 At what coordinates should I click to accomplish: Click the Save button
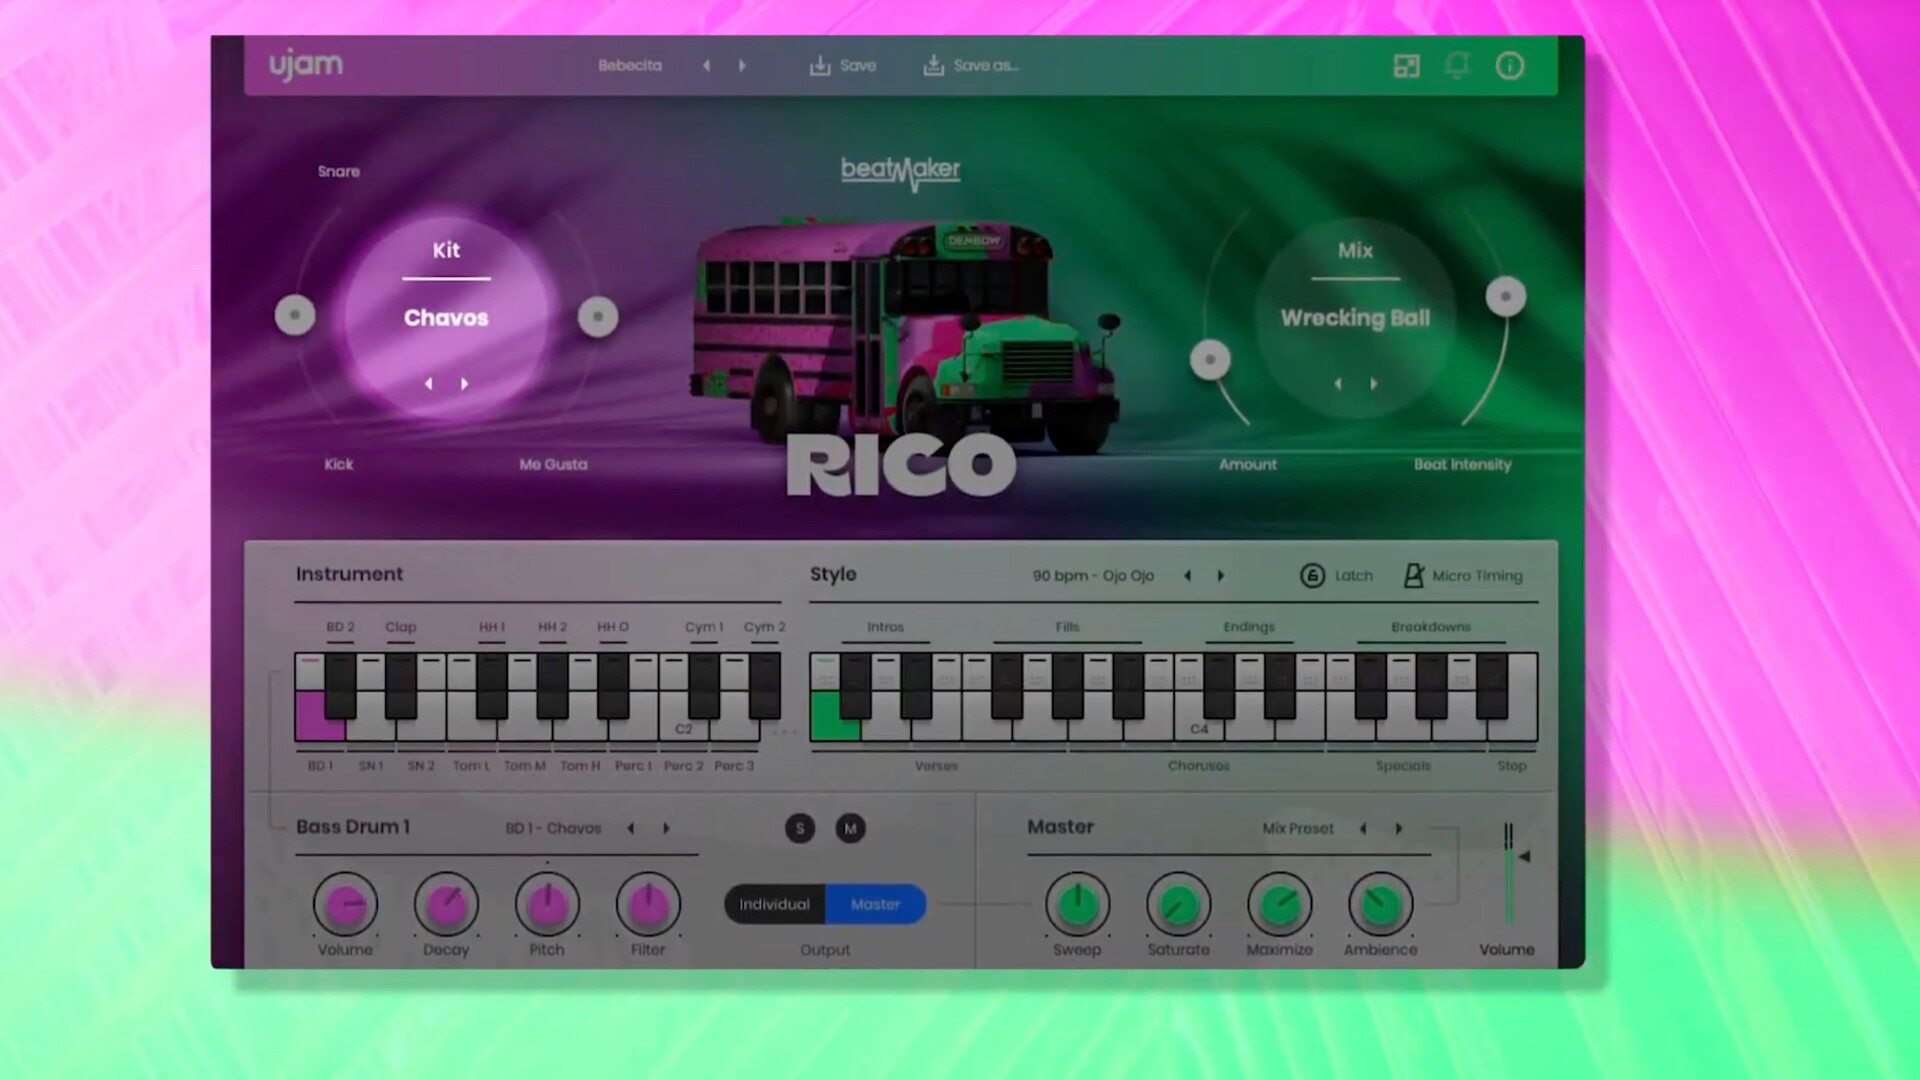point(843,66)
